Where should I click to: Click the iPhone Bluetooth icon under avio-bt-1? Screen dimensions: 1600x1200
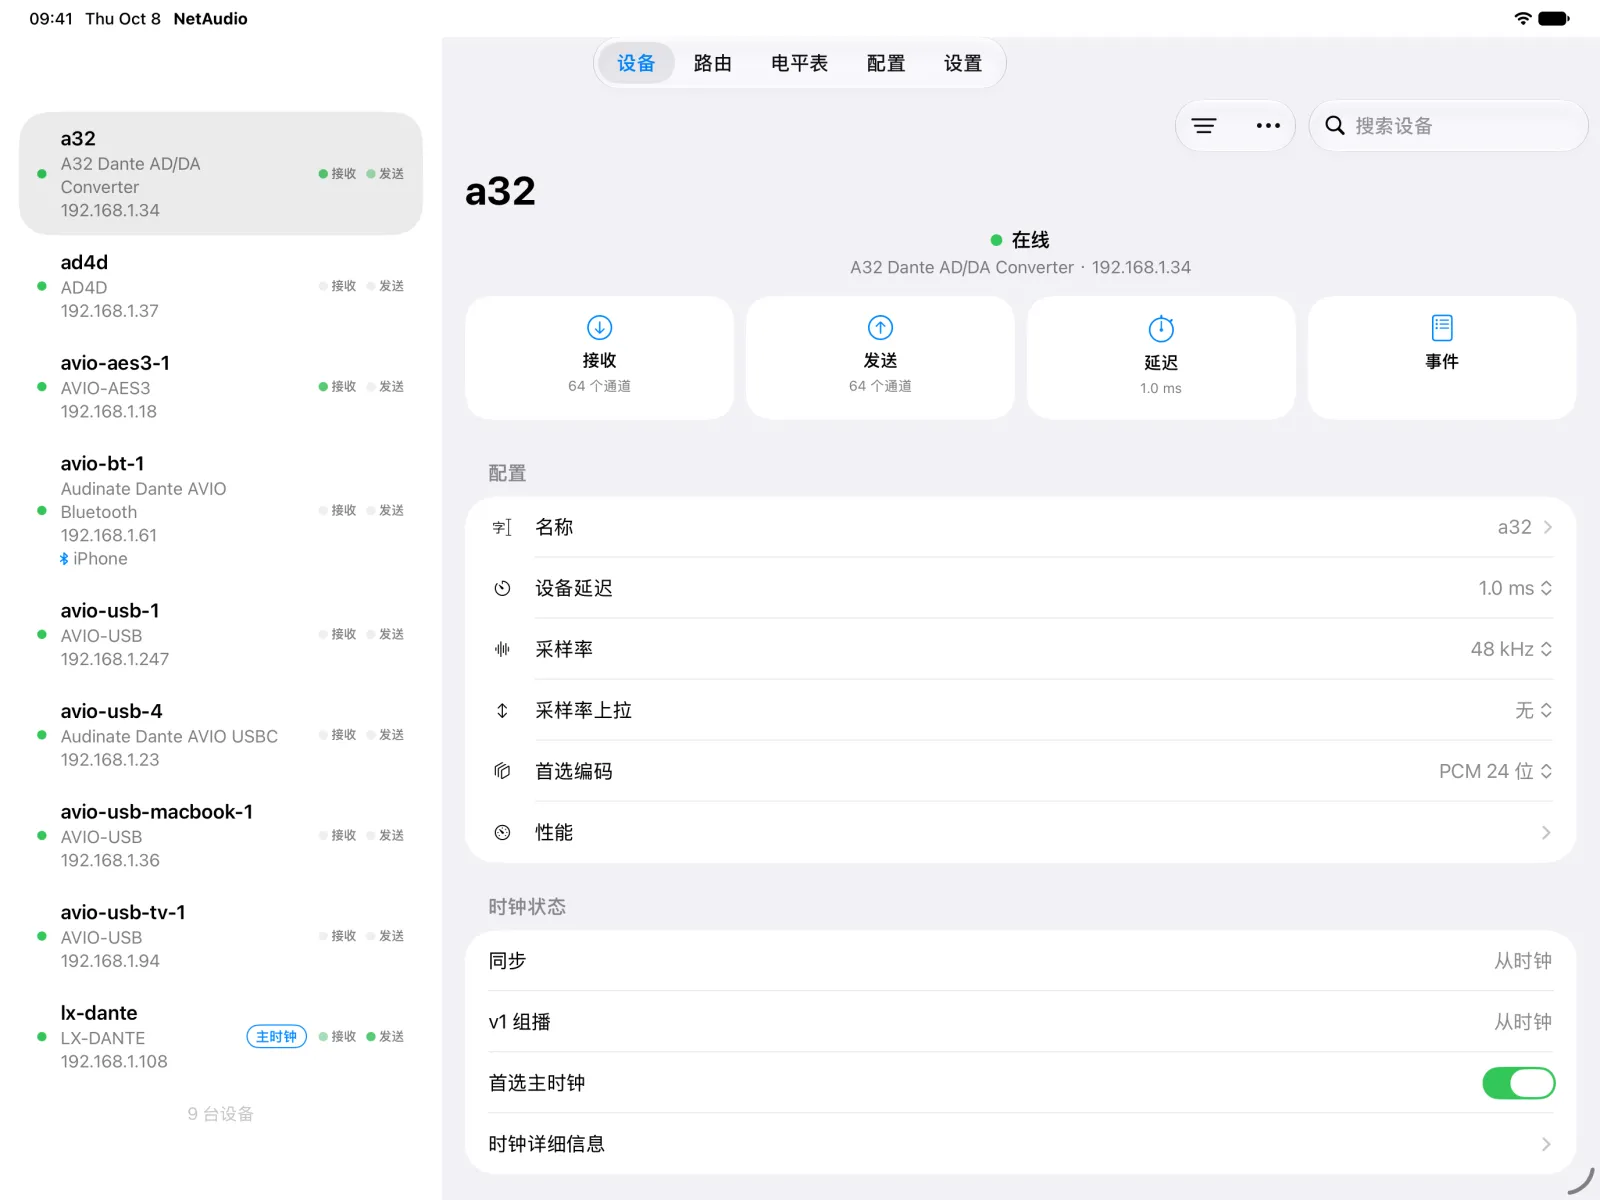pos(64,559)
